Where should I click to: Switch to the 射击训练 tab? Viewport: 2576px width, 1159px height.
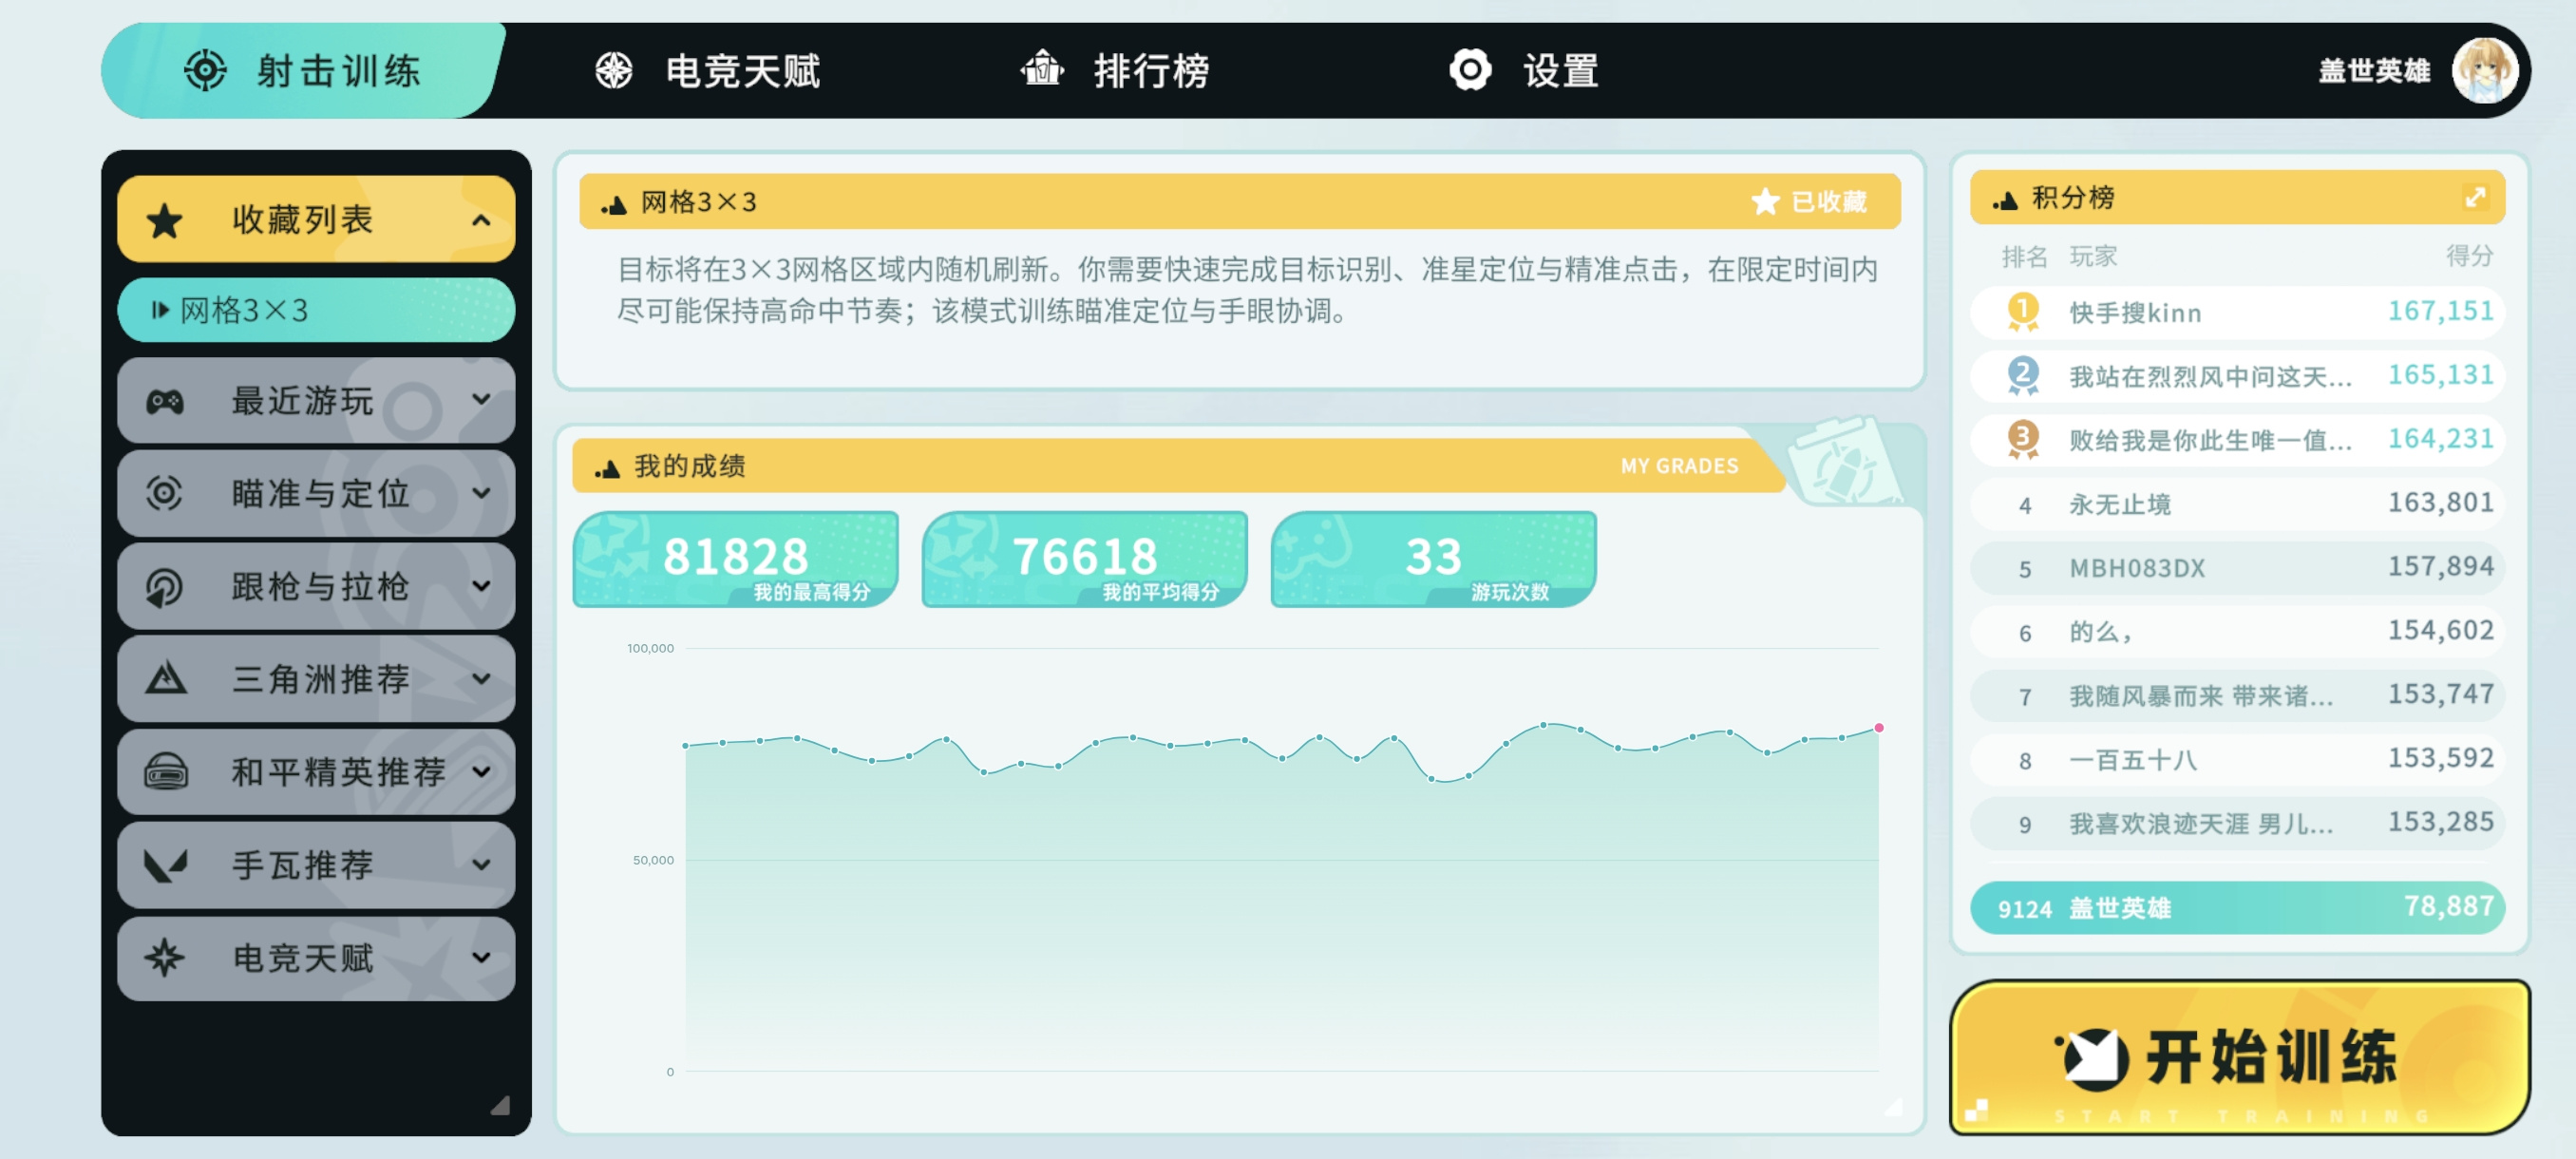(303, 71)
